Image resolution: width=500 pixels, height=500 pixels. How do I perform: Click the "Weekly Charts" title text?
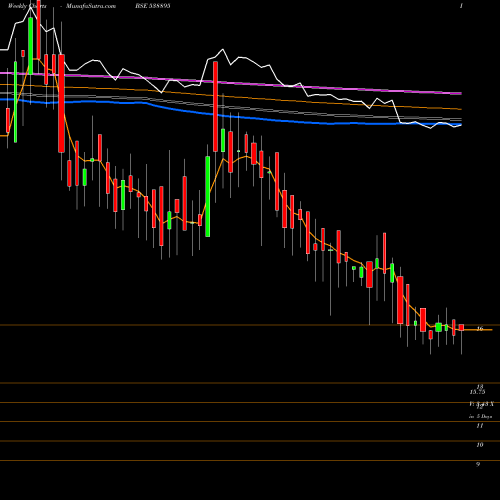click(x=27, y=6)
